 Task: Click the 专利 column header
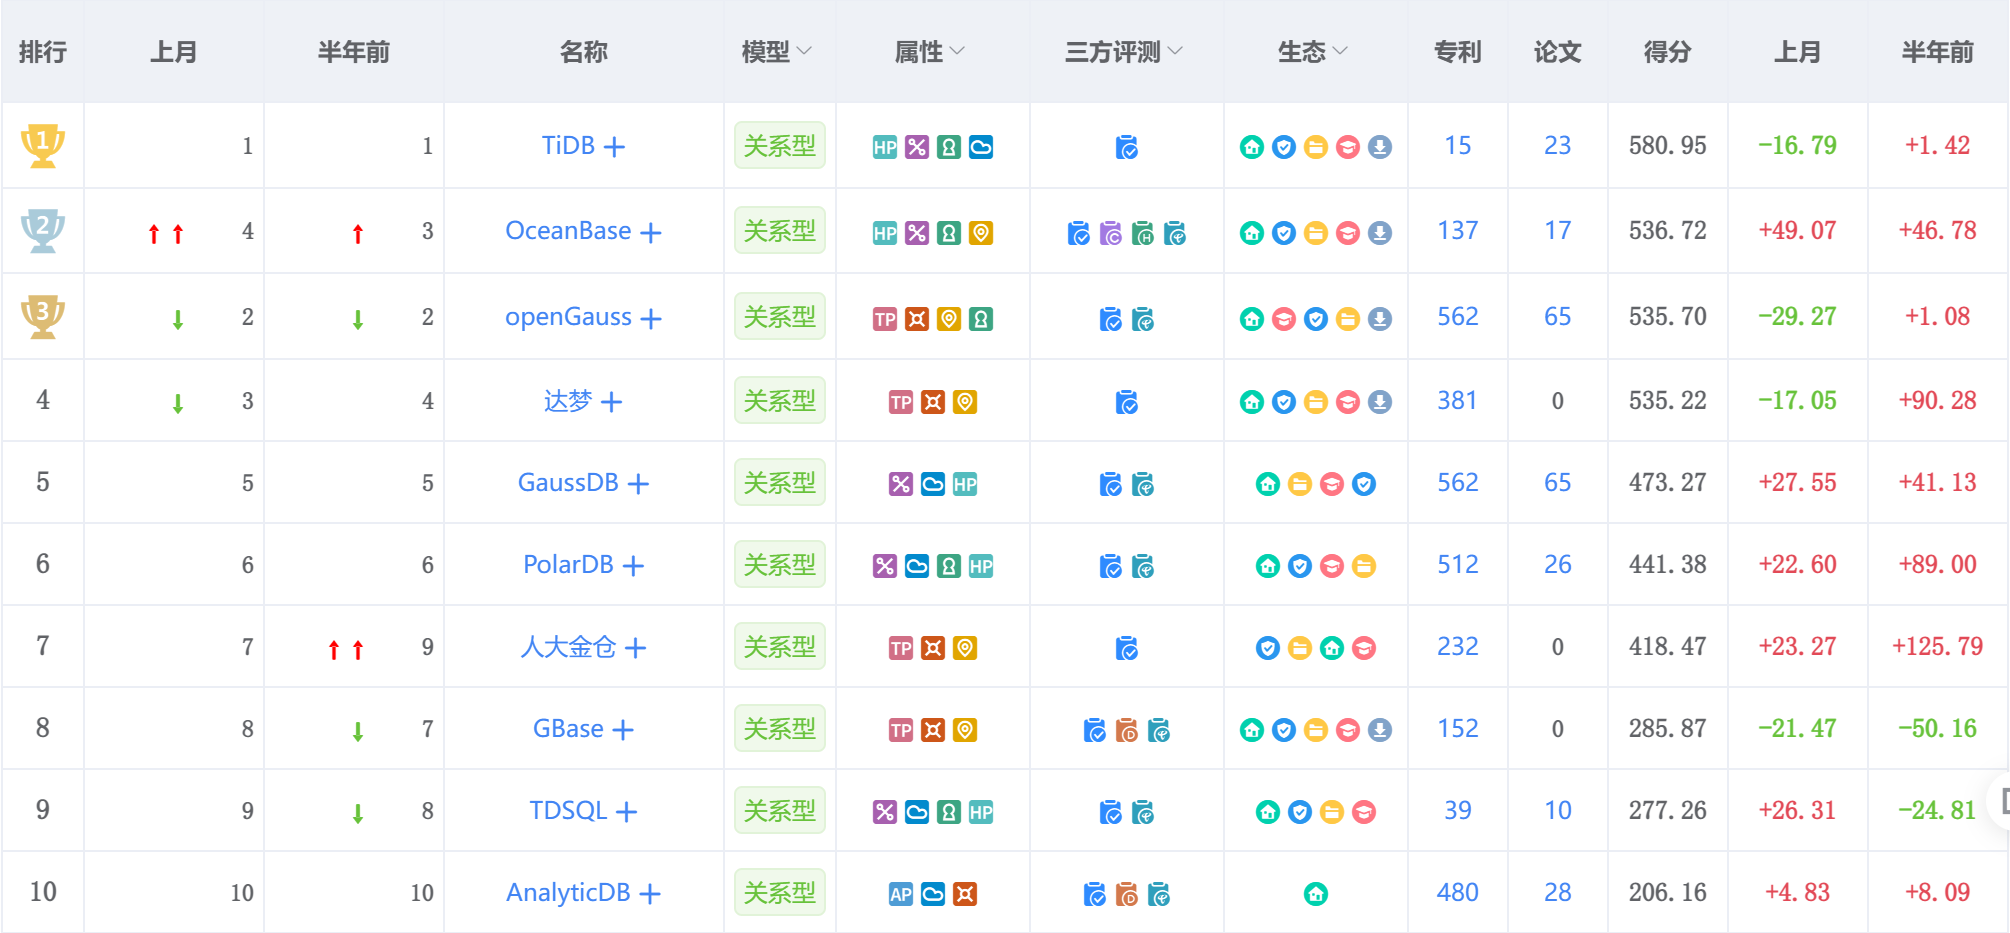pos(1458,52)
